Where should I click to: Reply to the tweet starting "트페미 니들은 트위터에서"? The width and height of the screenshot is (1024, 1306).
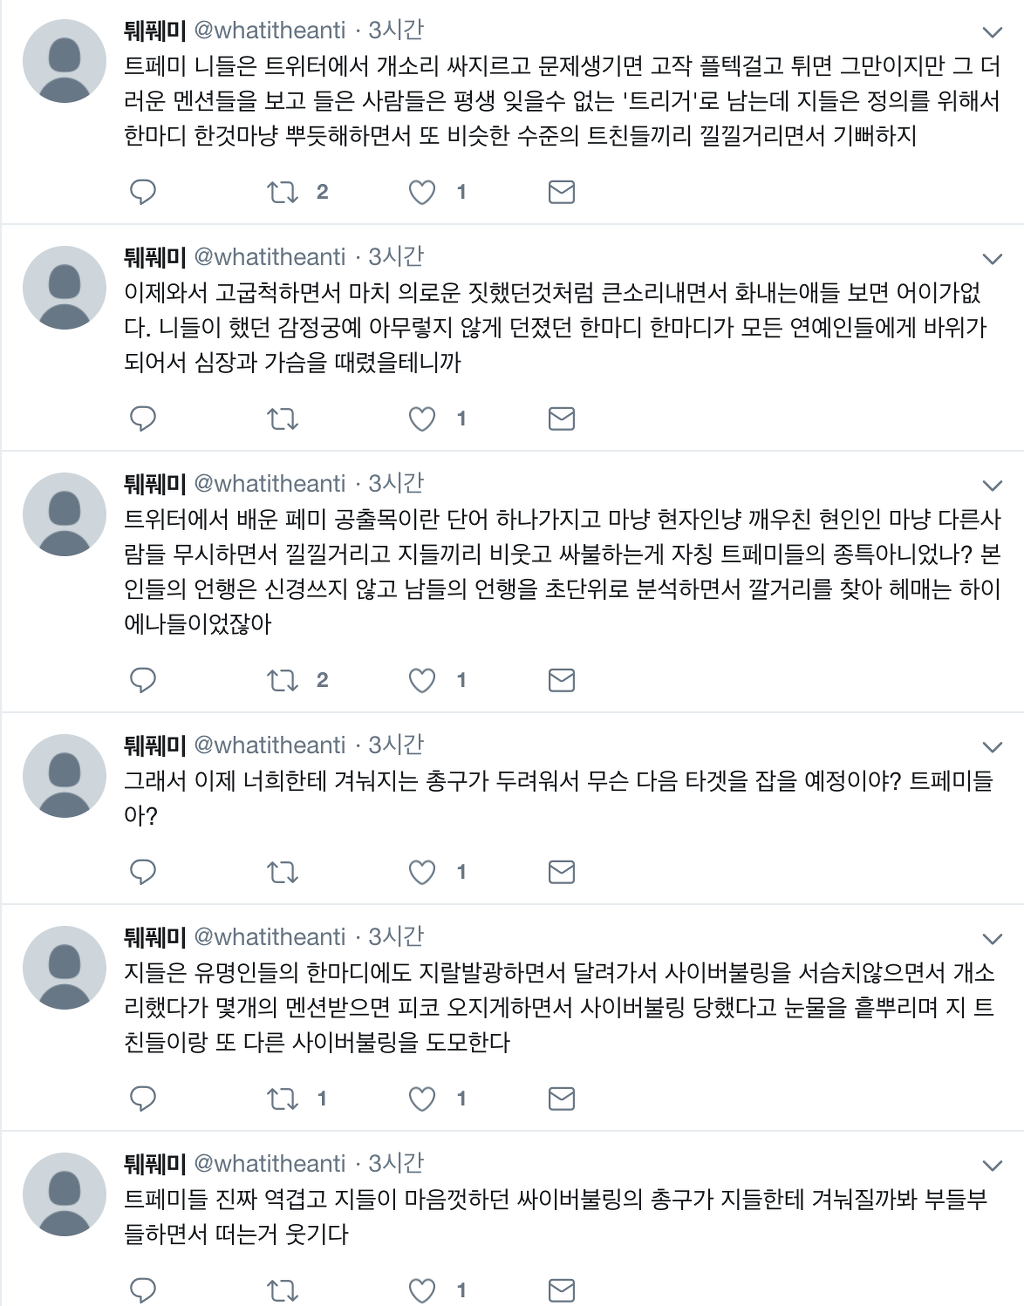tap(143, 192)
